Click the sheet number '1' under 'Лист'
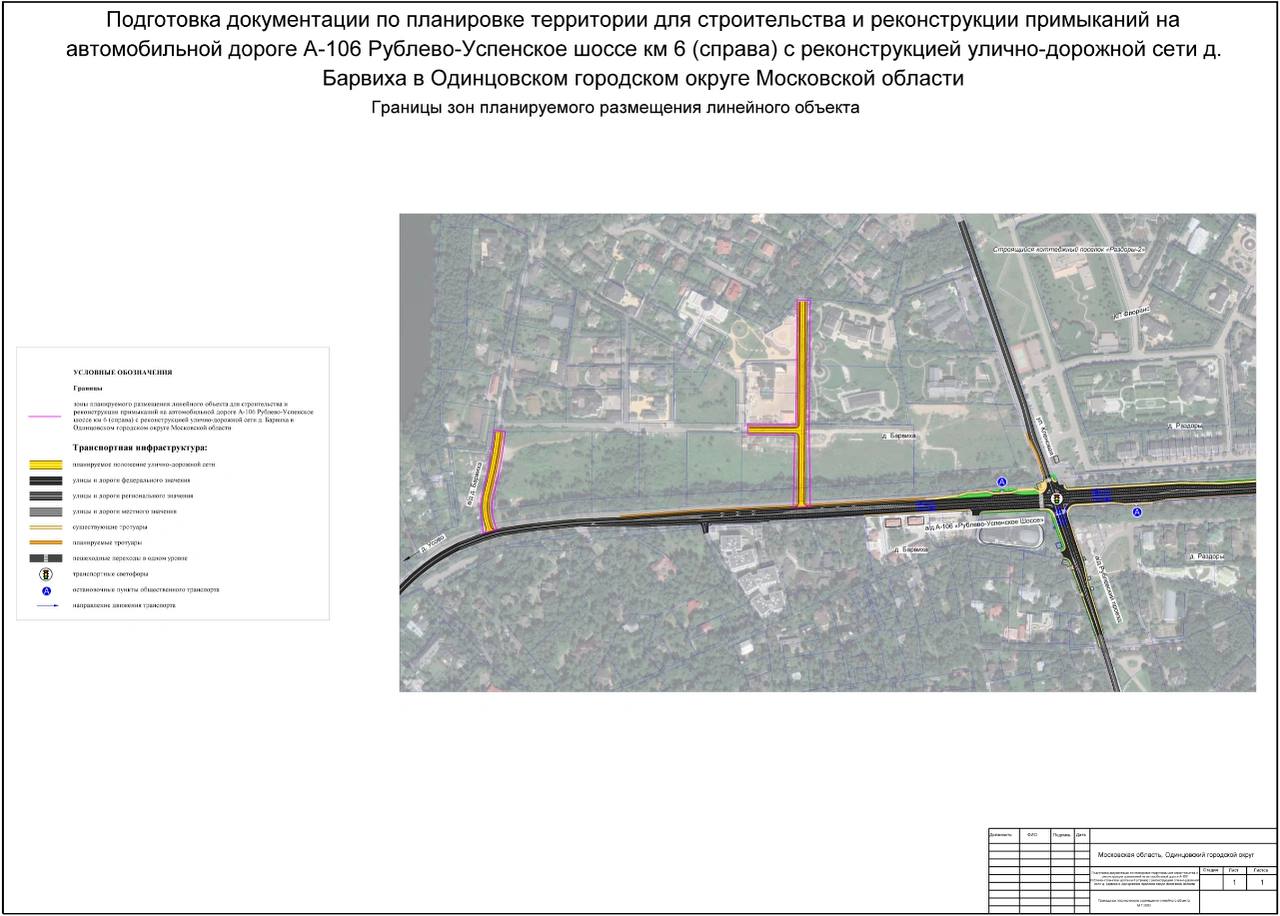The height and width of the screenshot is (916, 1280). click(x=1234, y=883)
